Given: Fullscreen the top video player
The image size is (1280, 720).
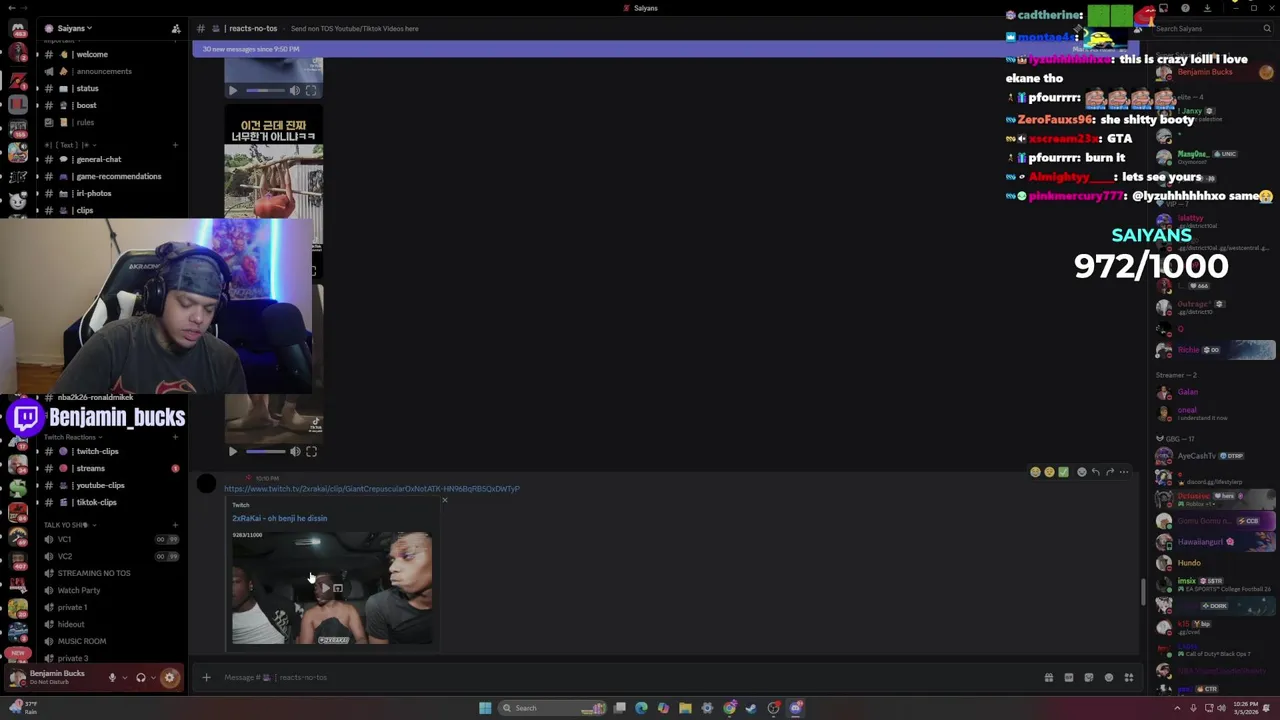Looking at the screenshot, I should [311, 90].
